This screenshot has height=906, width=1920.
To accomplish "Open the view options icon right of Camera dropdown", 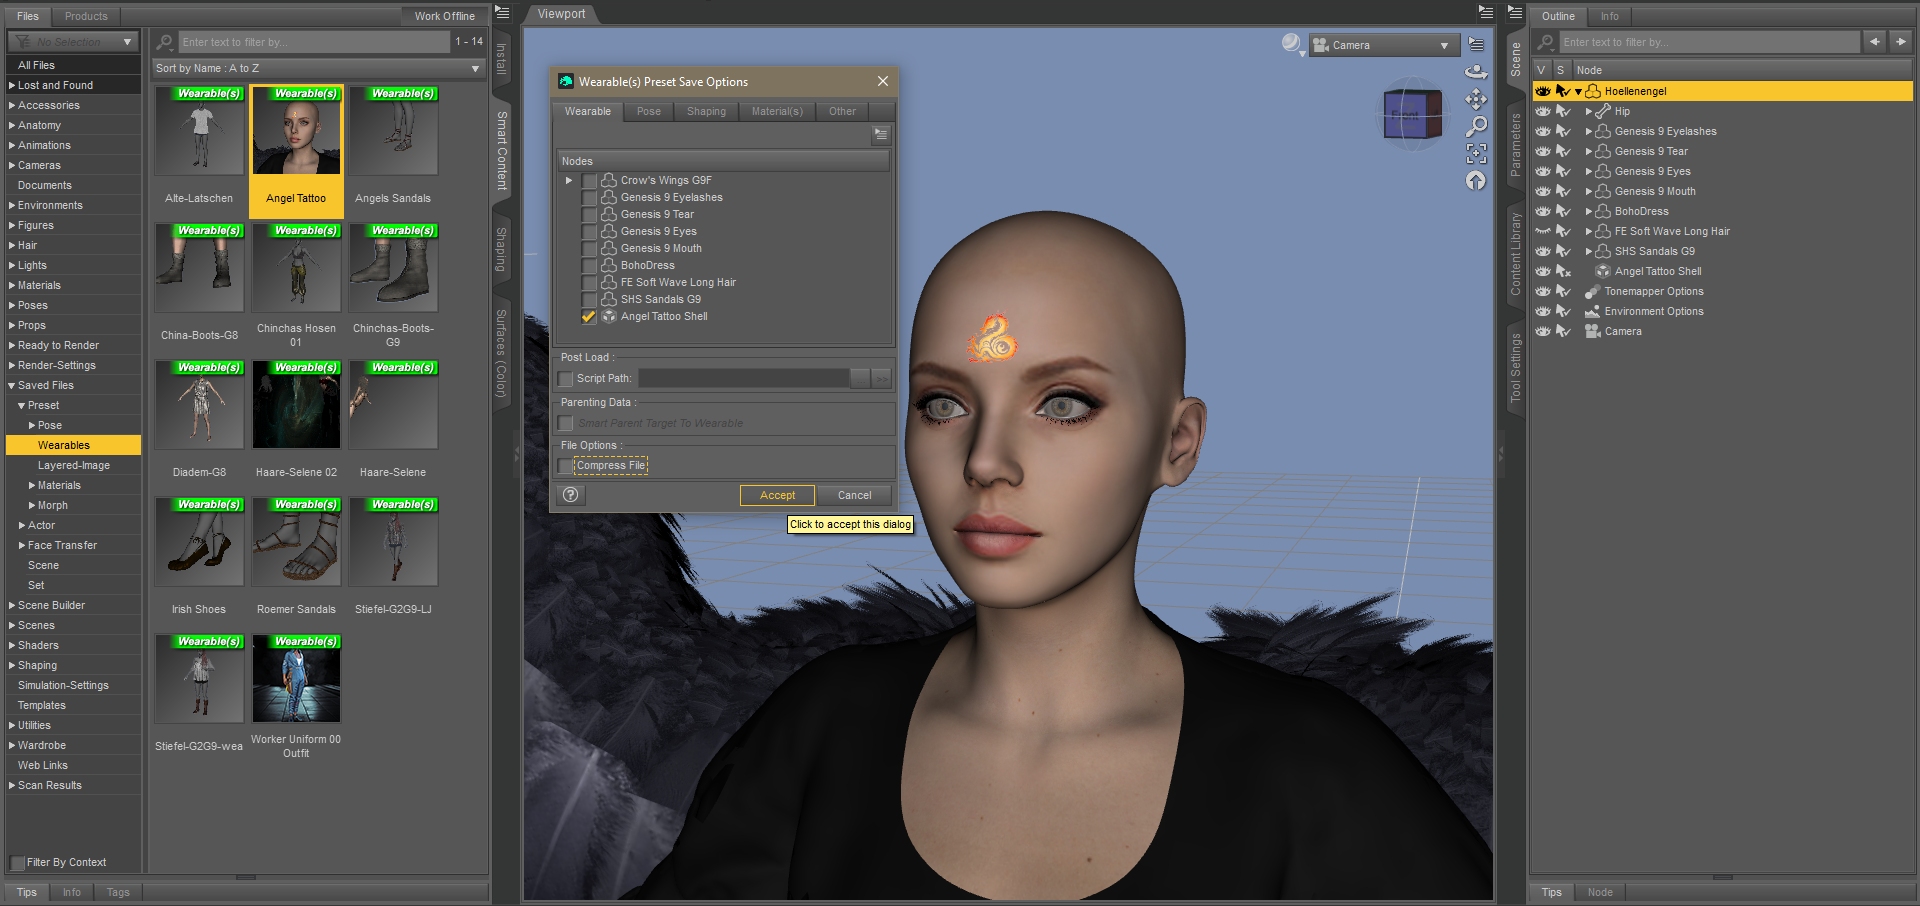I will pyautogui.click(x=1476, y=45).
